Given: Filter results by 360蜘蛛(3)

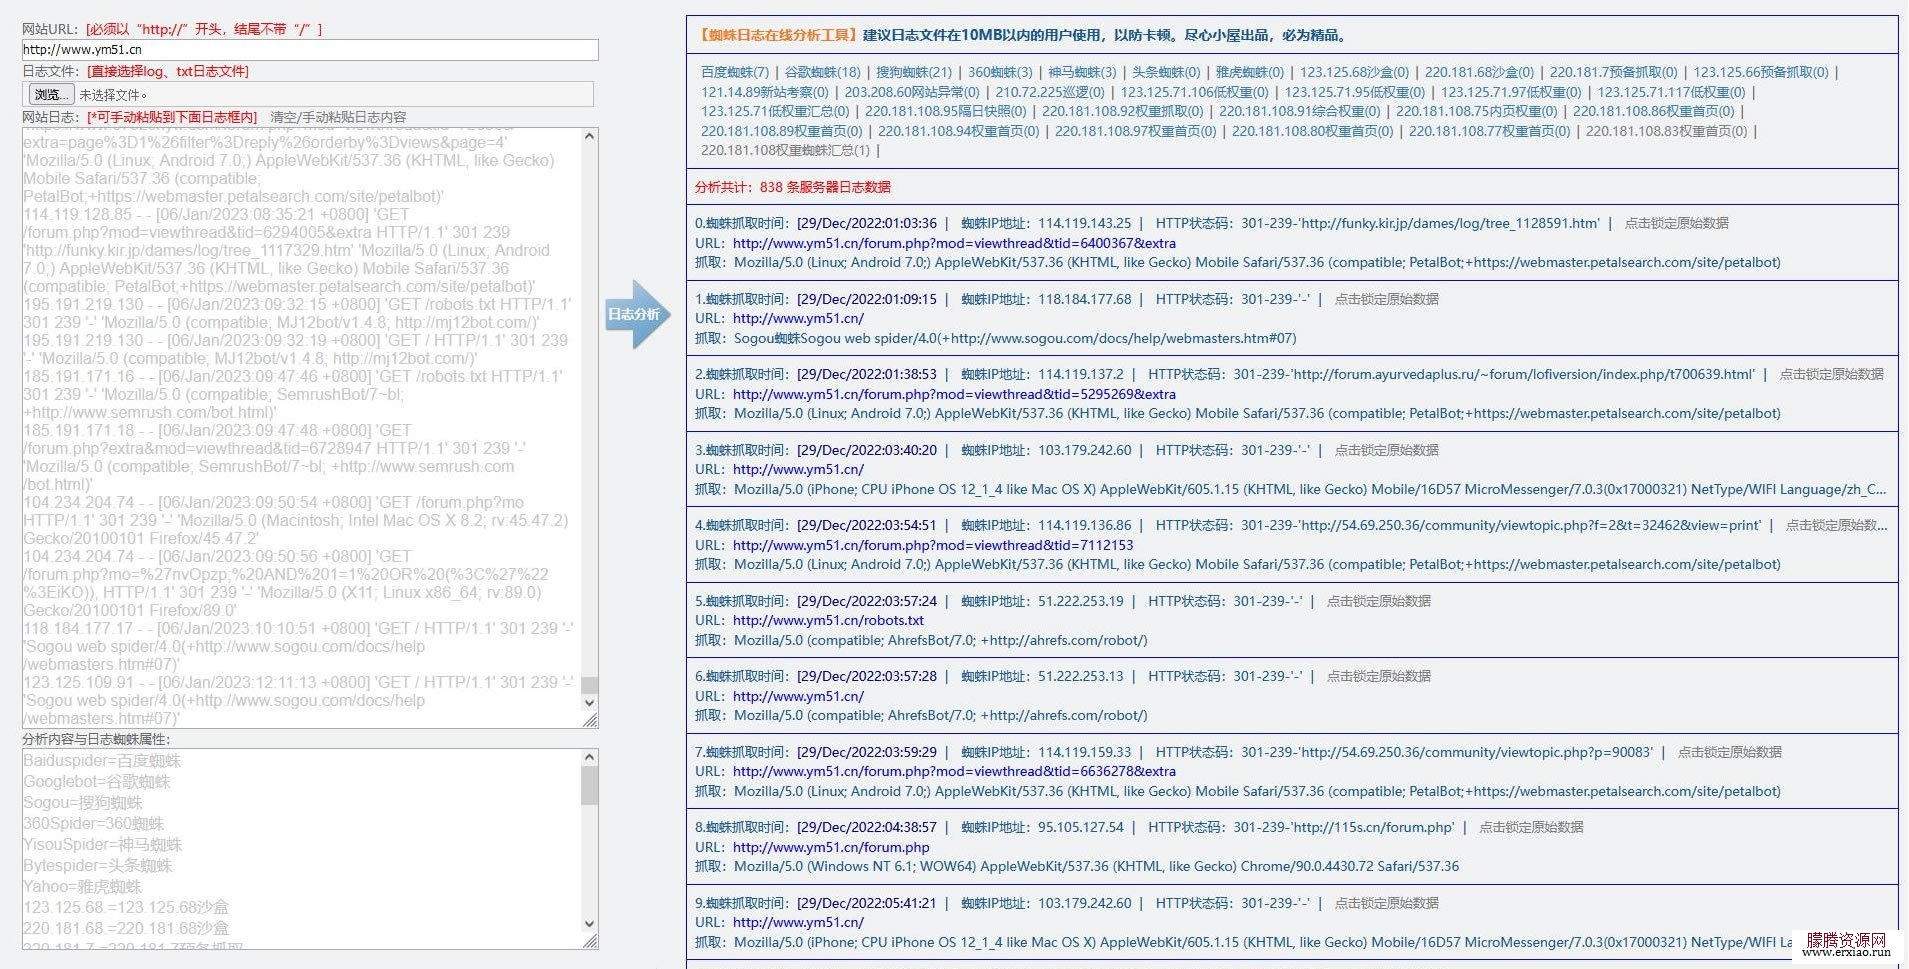Looking at the screenshot, I should (1000, 72).
